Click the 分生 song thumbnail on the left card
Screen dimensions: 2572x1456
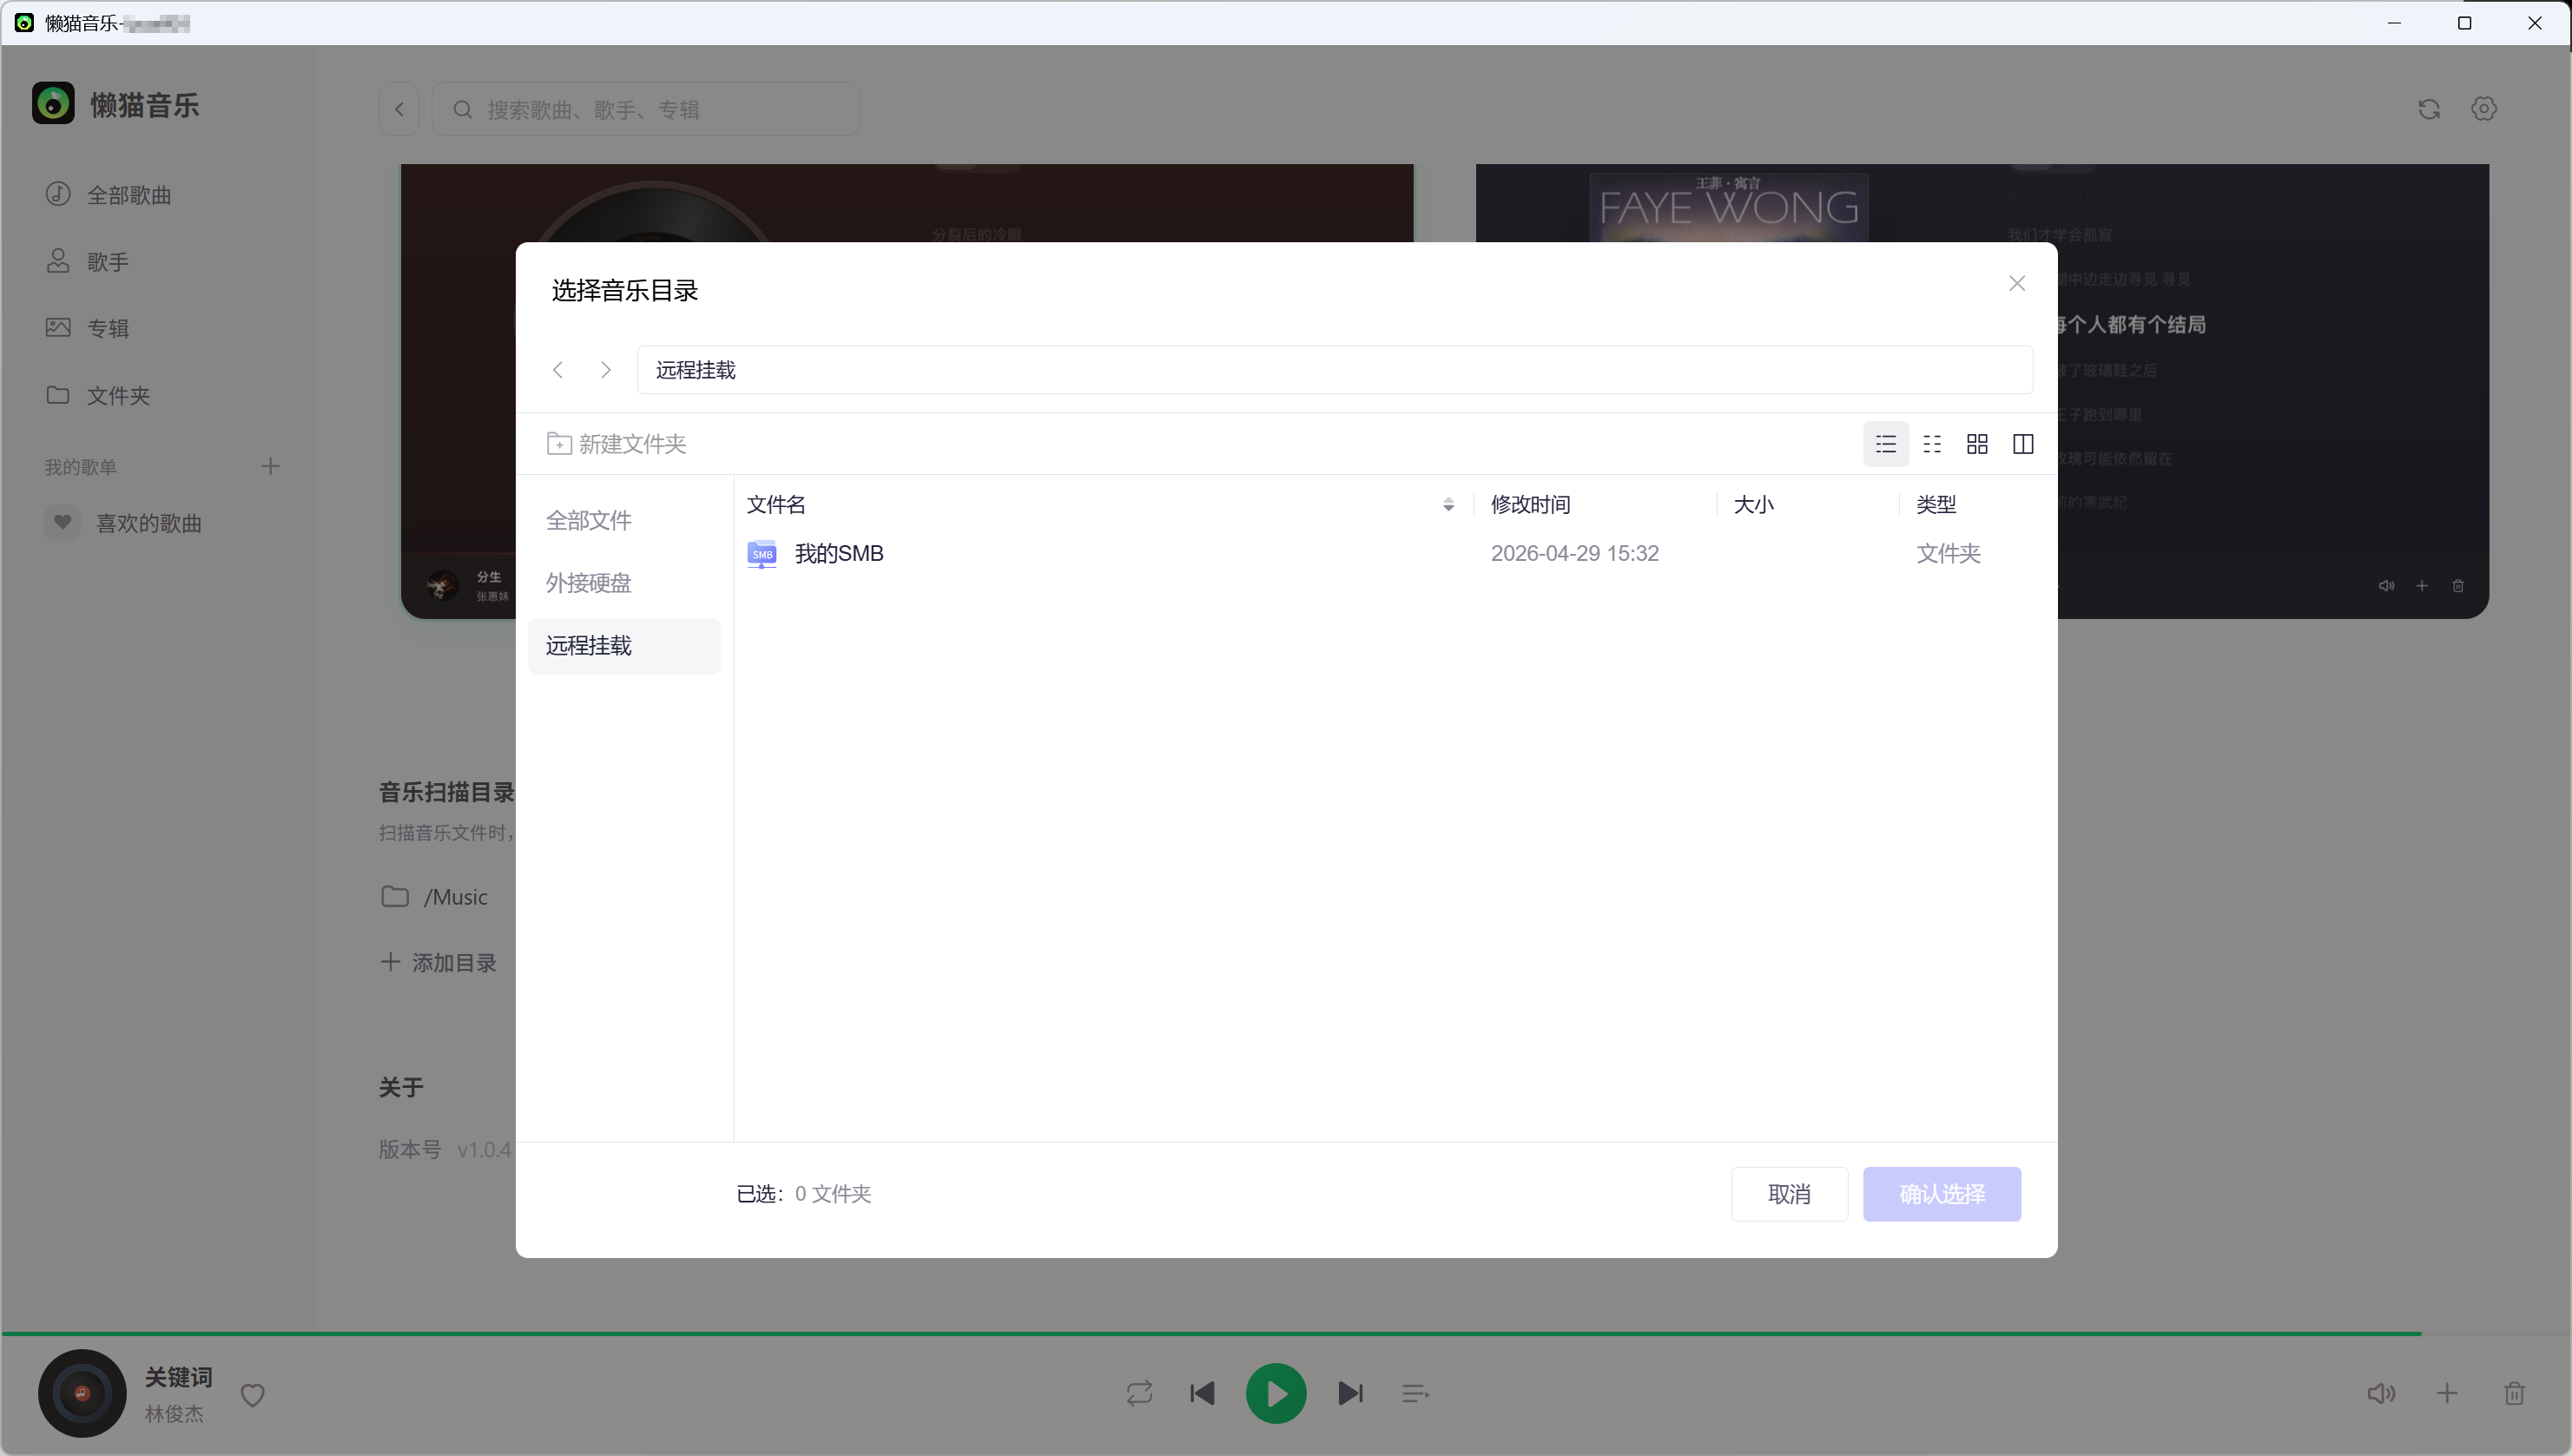(x=442, y=585)
